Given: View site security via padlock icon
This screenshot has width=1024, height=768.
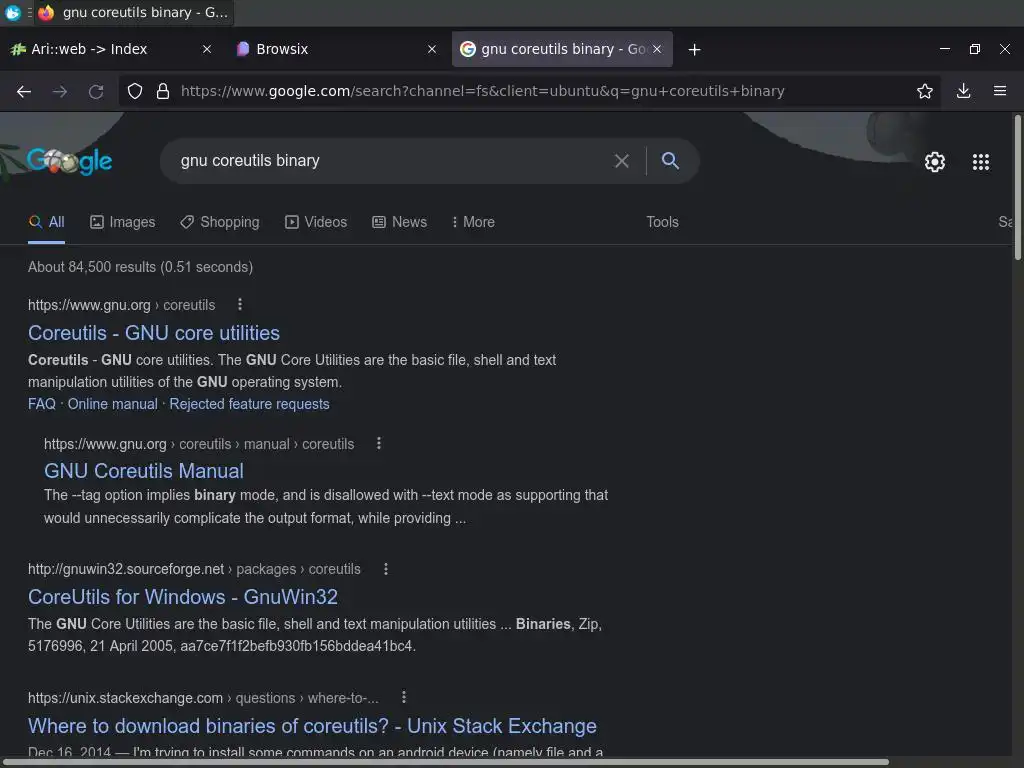Looking at the screenshot, I should [x=163, y=91].
